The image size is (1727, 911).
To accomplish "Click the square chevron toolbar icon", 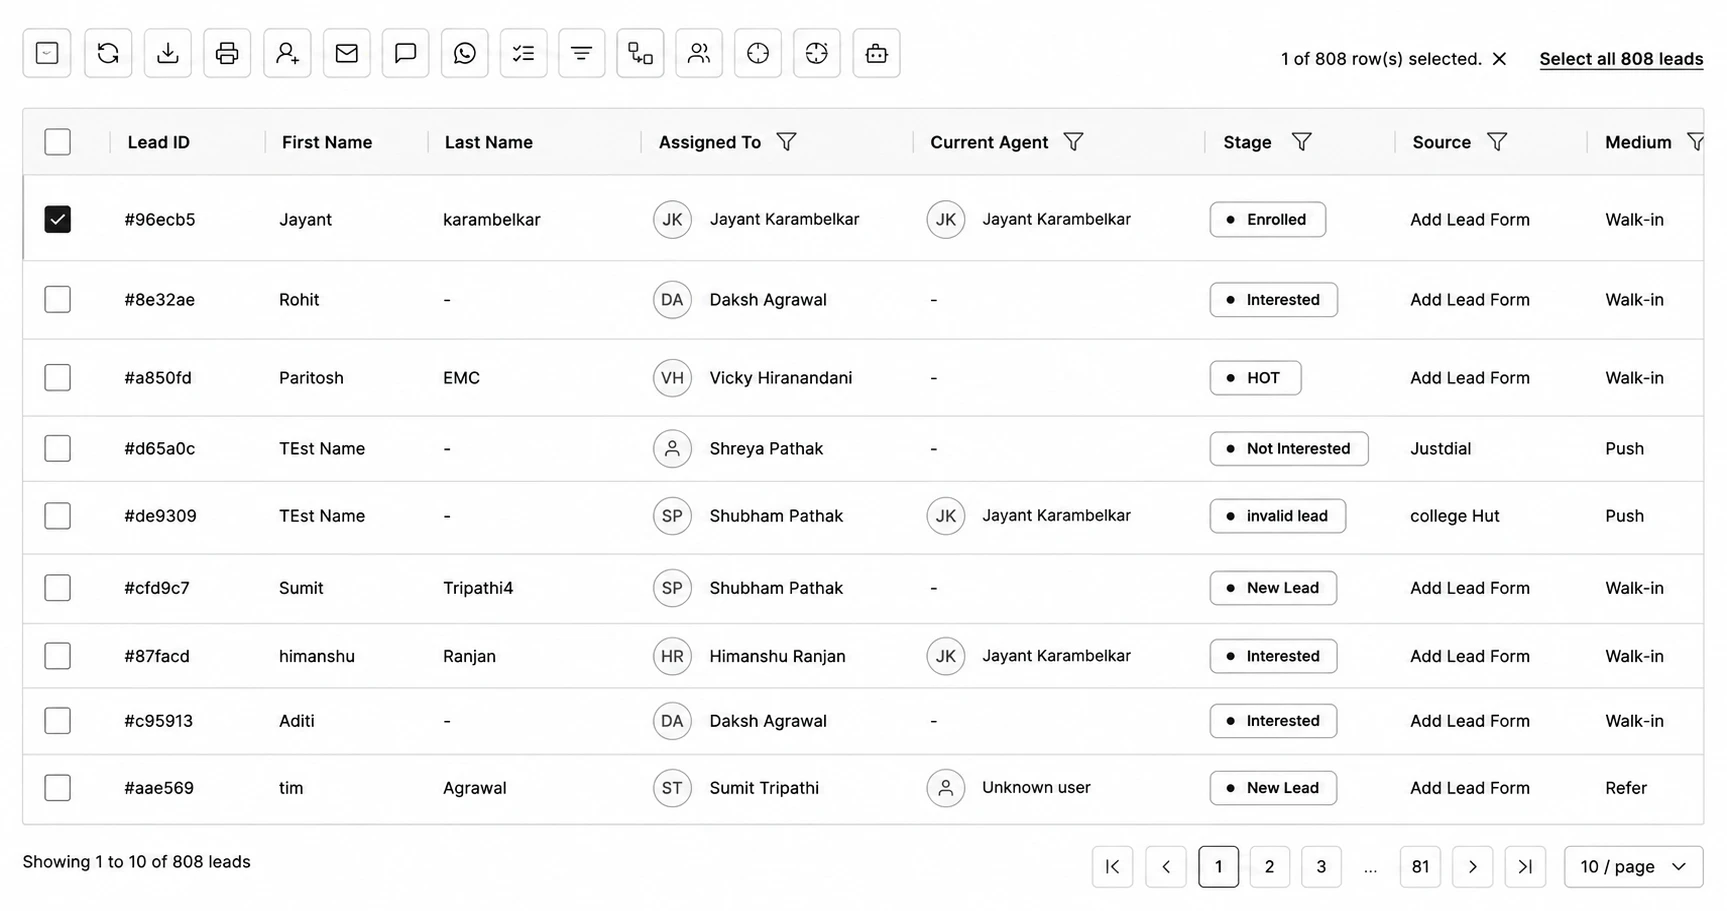I will coord(47,53).
